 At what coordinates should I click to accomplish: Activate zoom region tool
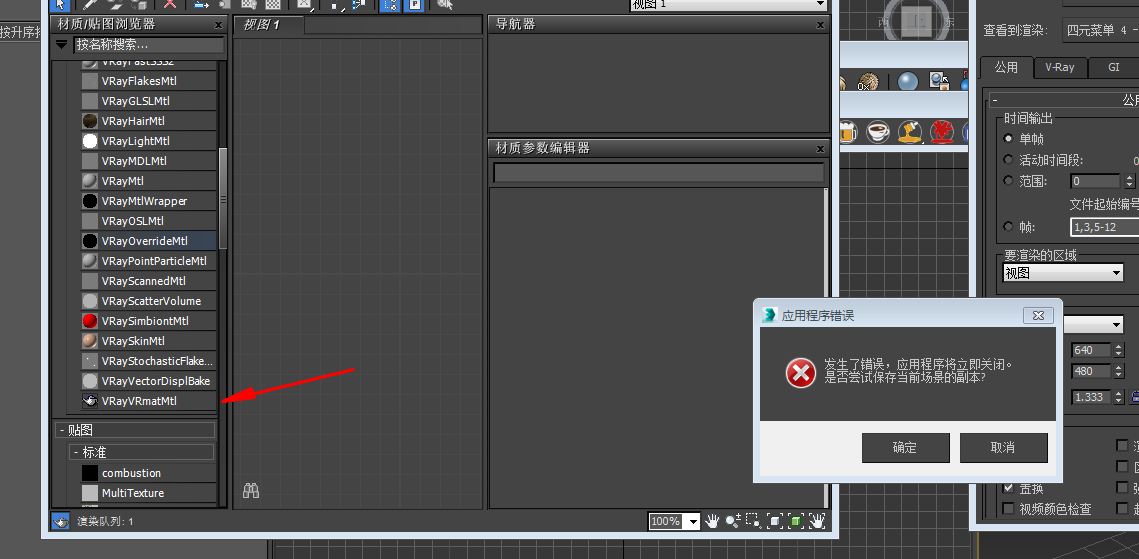[x=753, y=521]
